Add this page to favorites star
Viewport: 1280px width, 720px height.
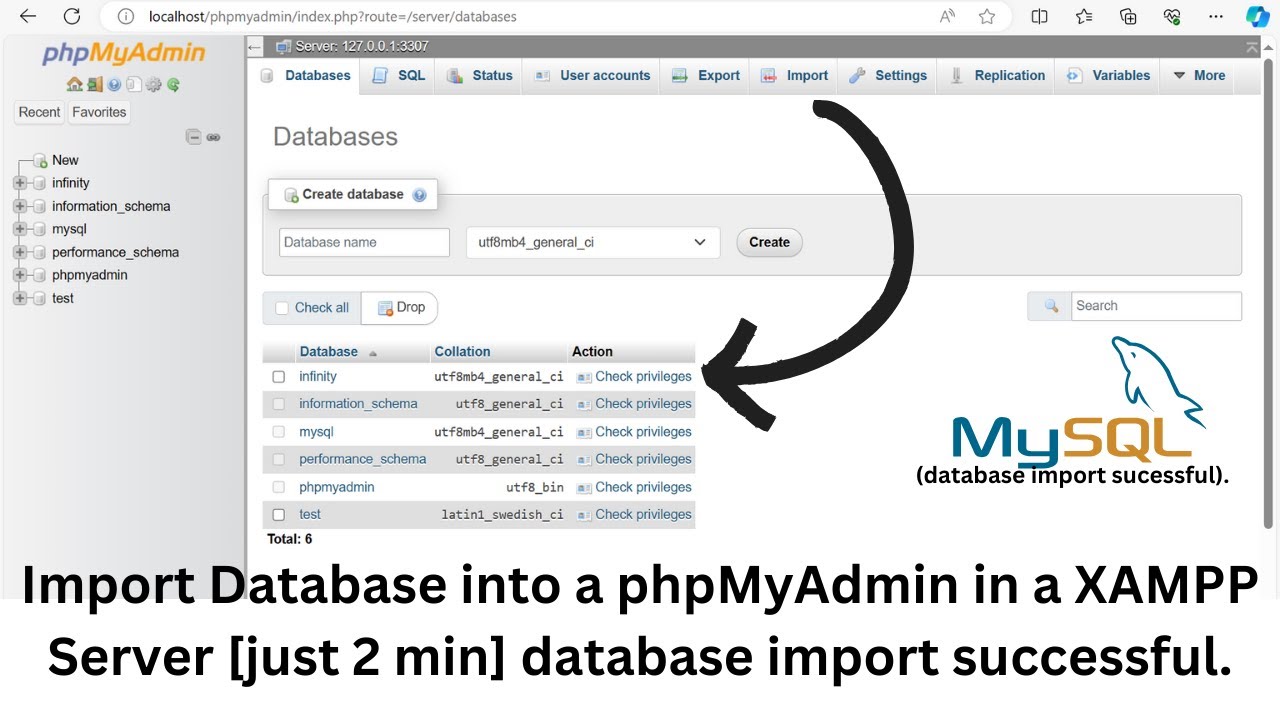pos(987,16)
